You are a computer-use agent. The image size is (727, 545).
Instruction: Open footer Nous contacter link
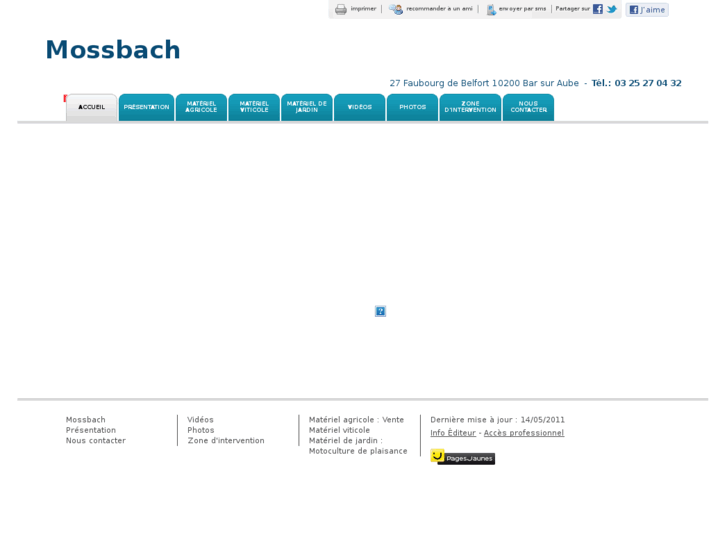tap(96, 441)
